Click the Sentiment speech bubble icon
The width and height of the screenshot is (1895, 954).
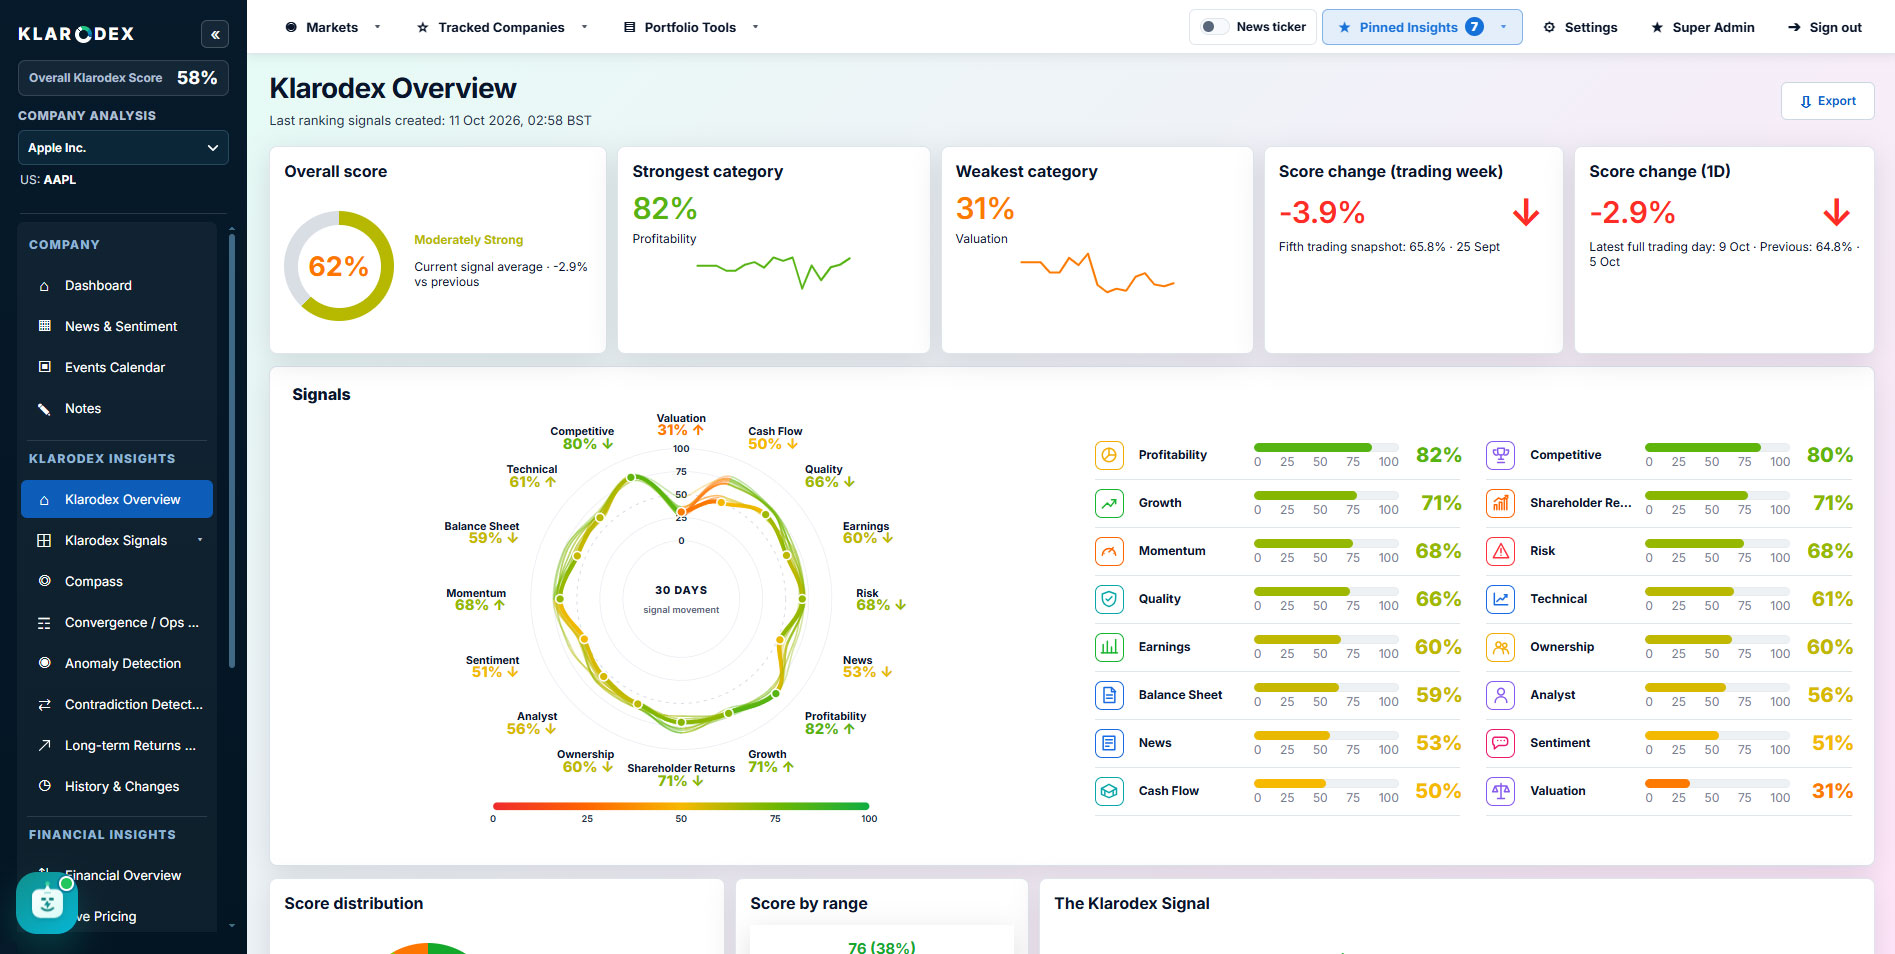(1501, 743)
